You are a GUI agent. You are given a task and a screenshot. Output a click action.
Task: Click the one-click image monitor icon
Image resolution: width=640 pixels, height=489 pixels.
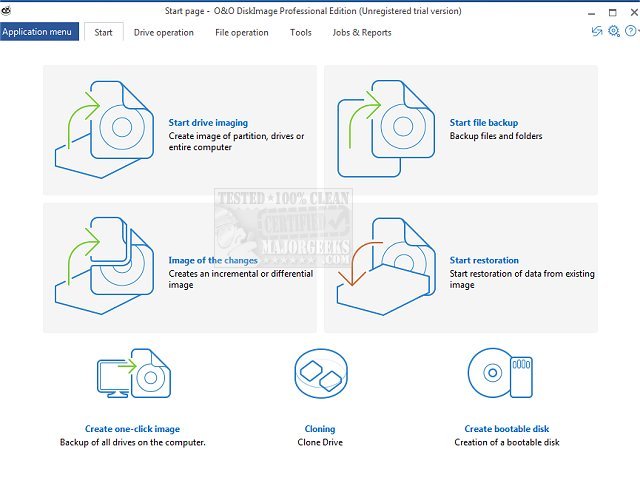(134, 373)
